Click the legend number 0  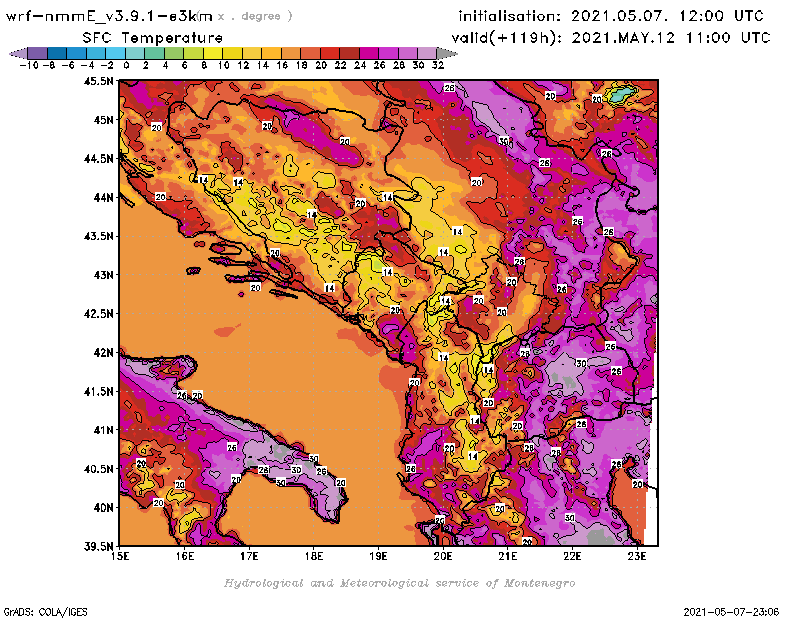pos(126,65)
